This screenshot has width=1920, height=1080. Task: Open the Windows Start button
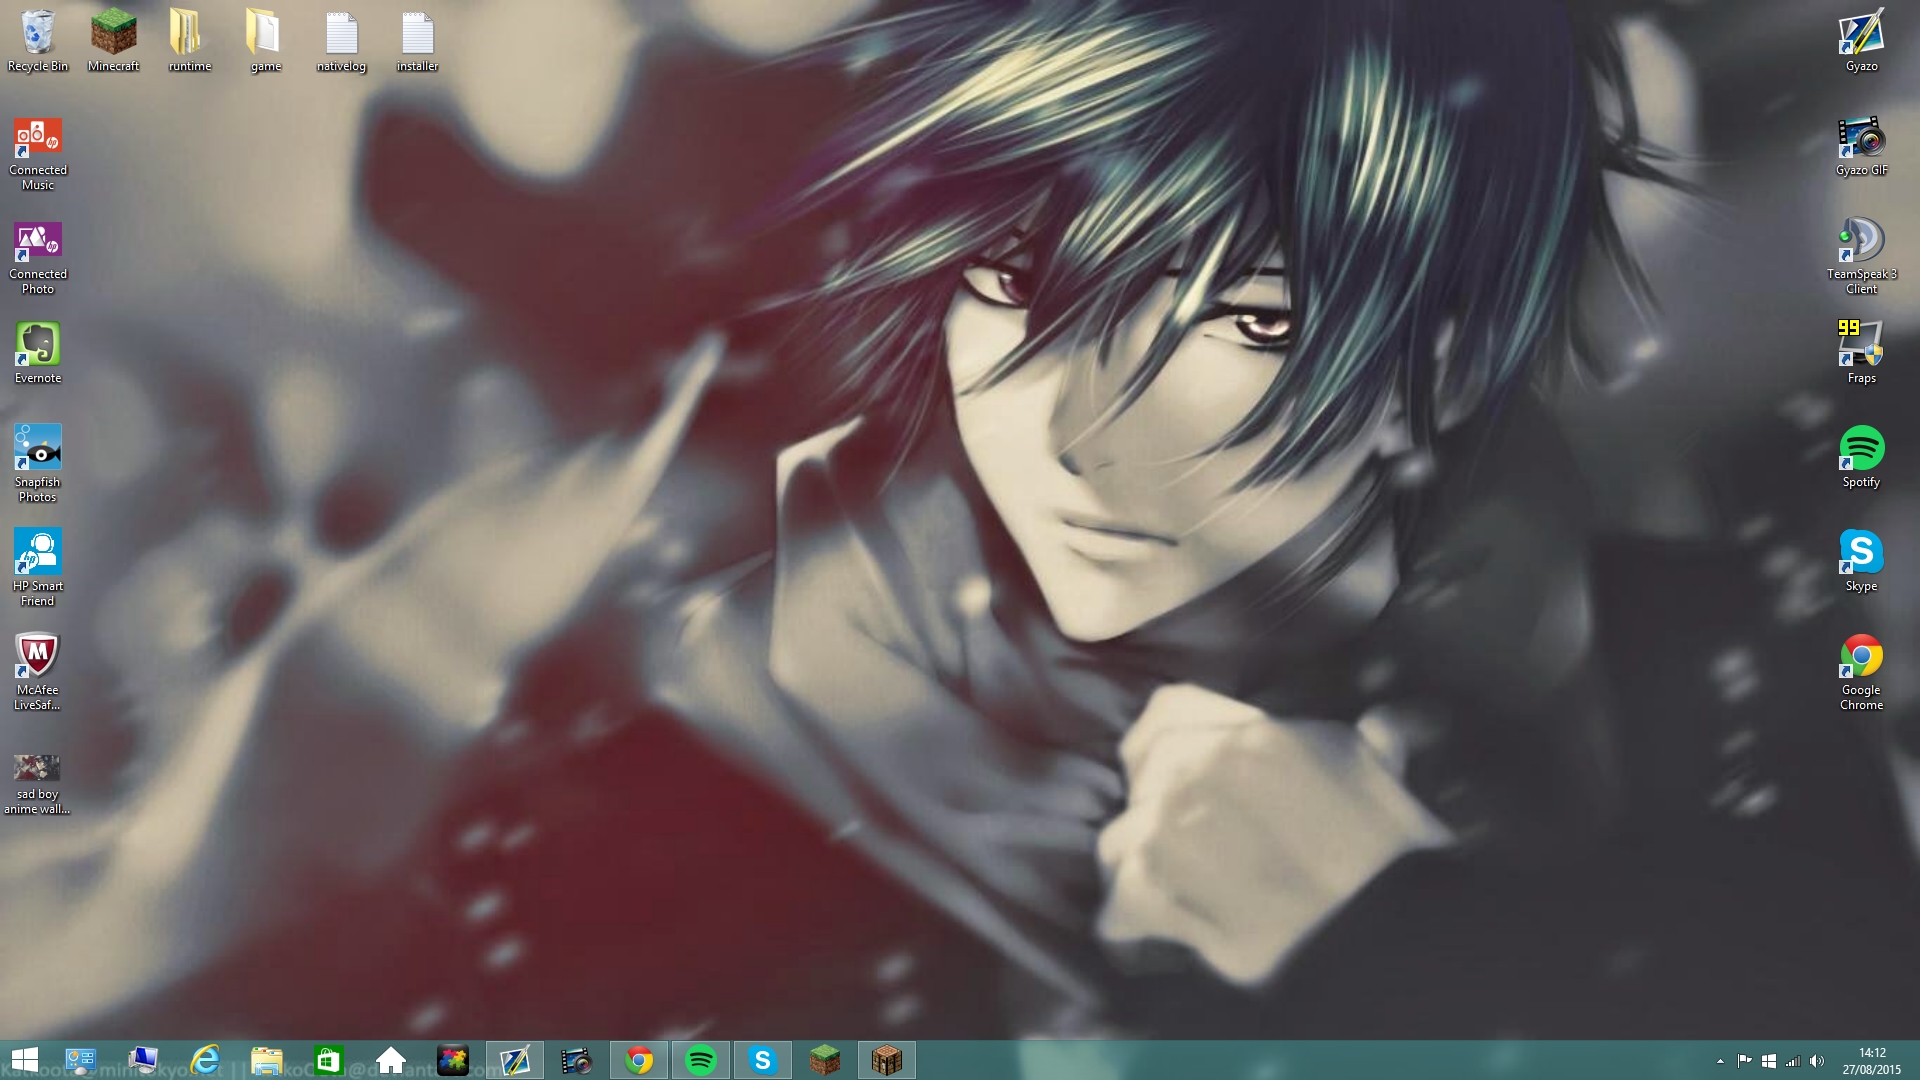coord(24,1060)
